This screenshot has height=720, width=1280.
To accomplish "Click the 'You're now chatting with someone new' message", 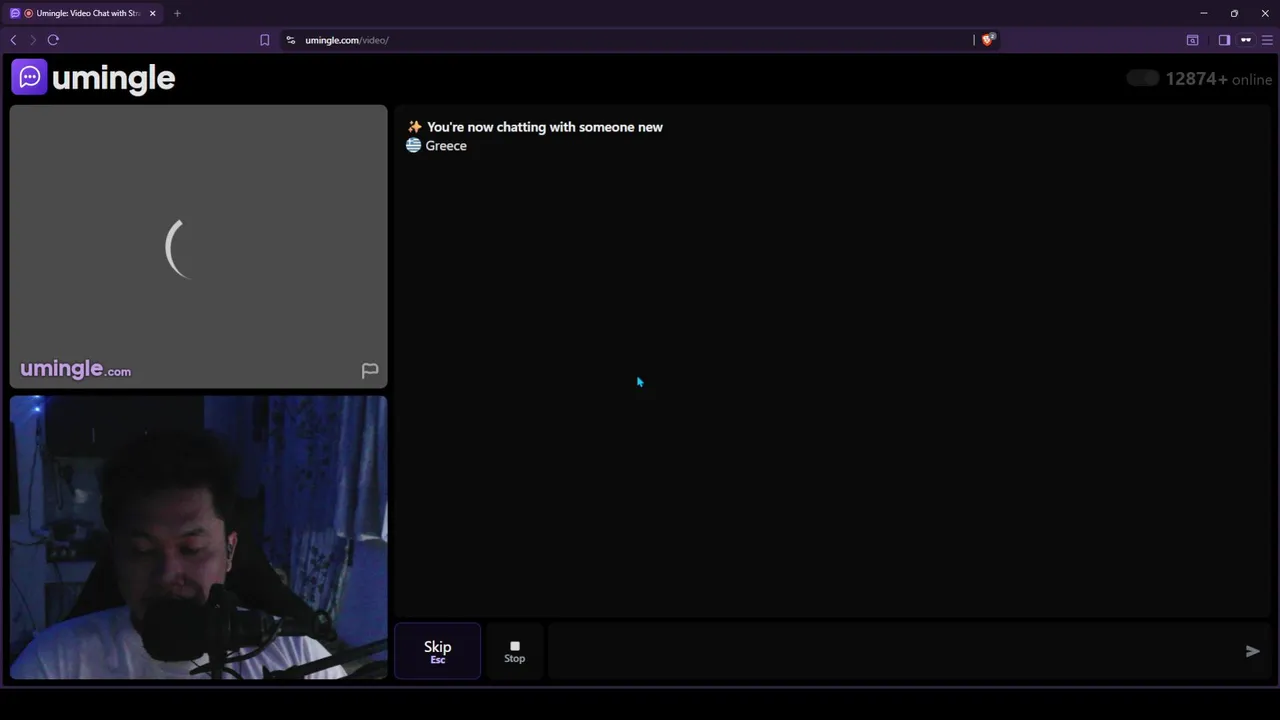I will 544,127.
